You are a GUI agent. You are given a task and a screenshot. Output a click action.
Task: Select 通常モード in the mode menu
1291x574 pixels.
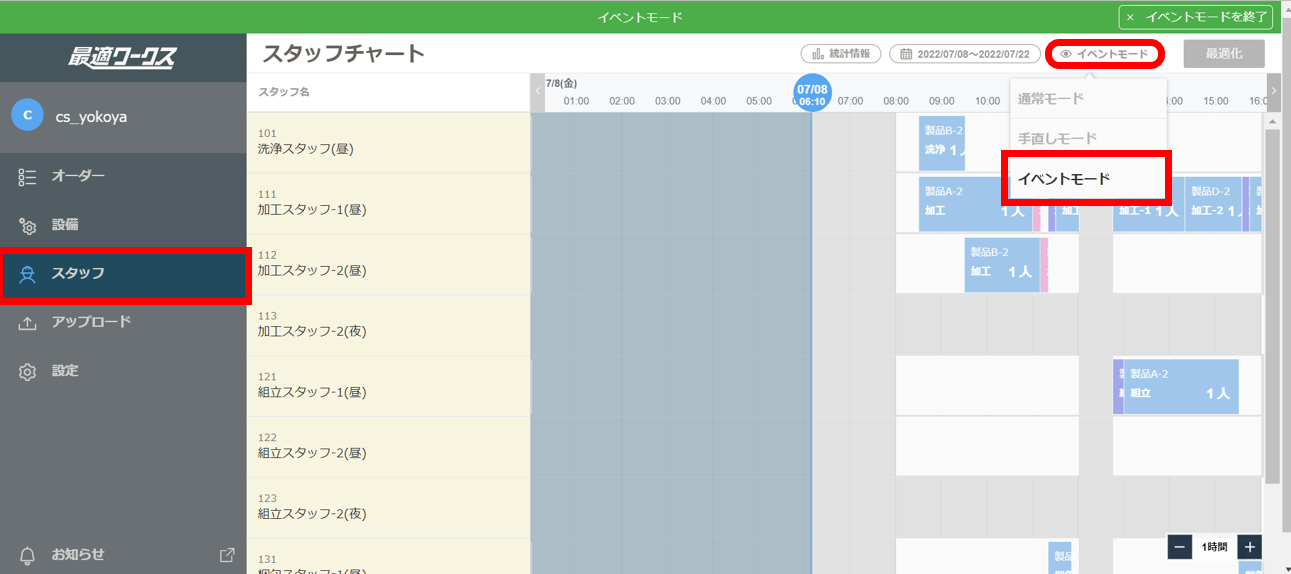point(1088,99)
